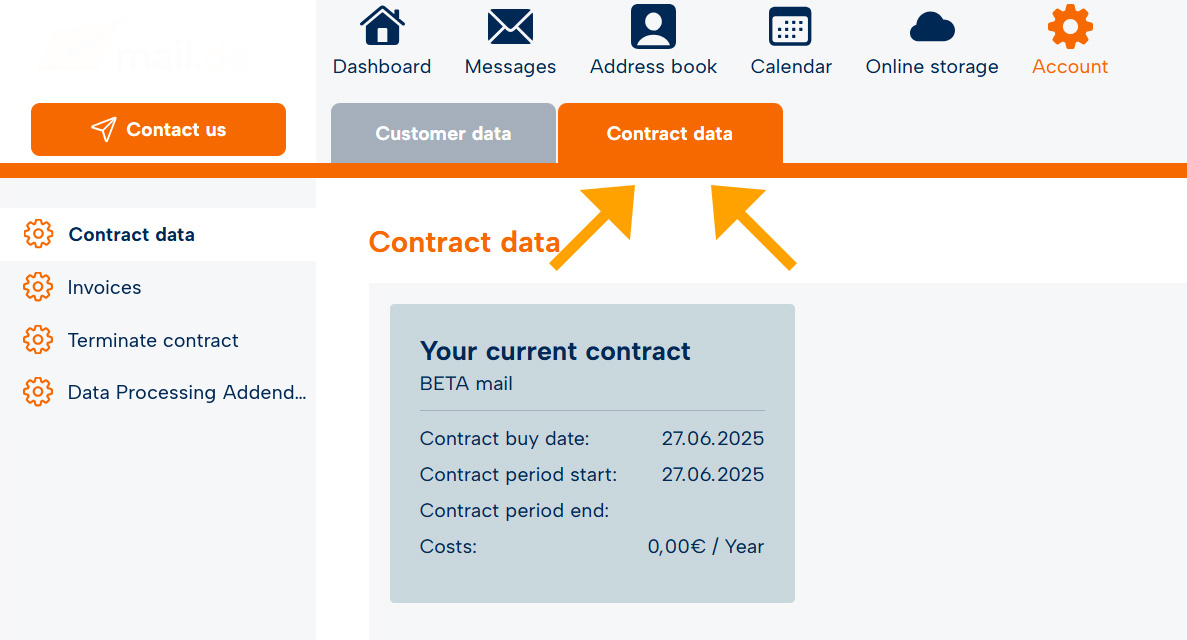Open the Messages envelope icon
The width and height of the screenshot is (1187, 640).
pos(510,27)
